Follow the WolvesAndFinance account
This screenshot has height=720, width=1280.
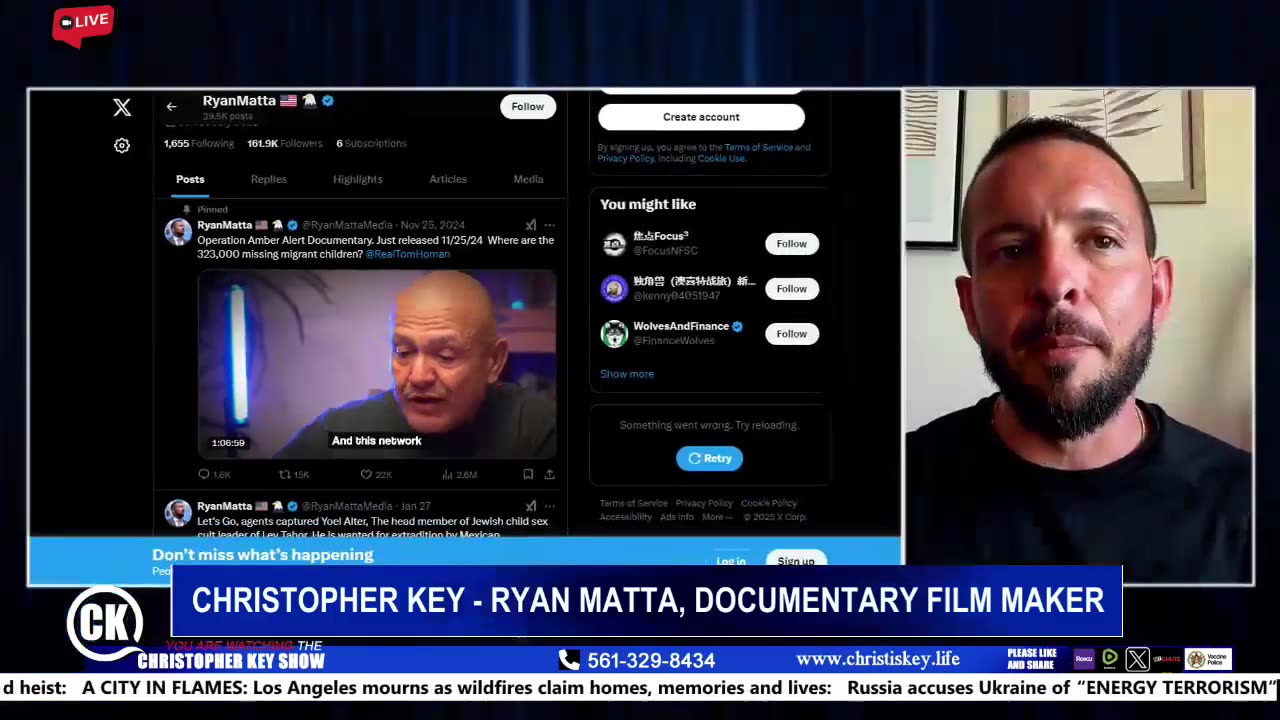pos(792,334)
